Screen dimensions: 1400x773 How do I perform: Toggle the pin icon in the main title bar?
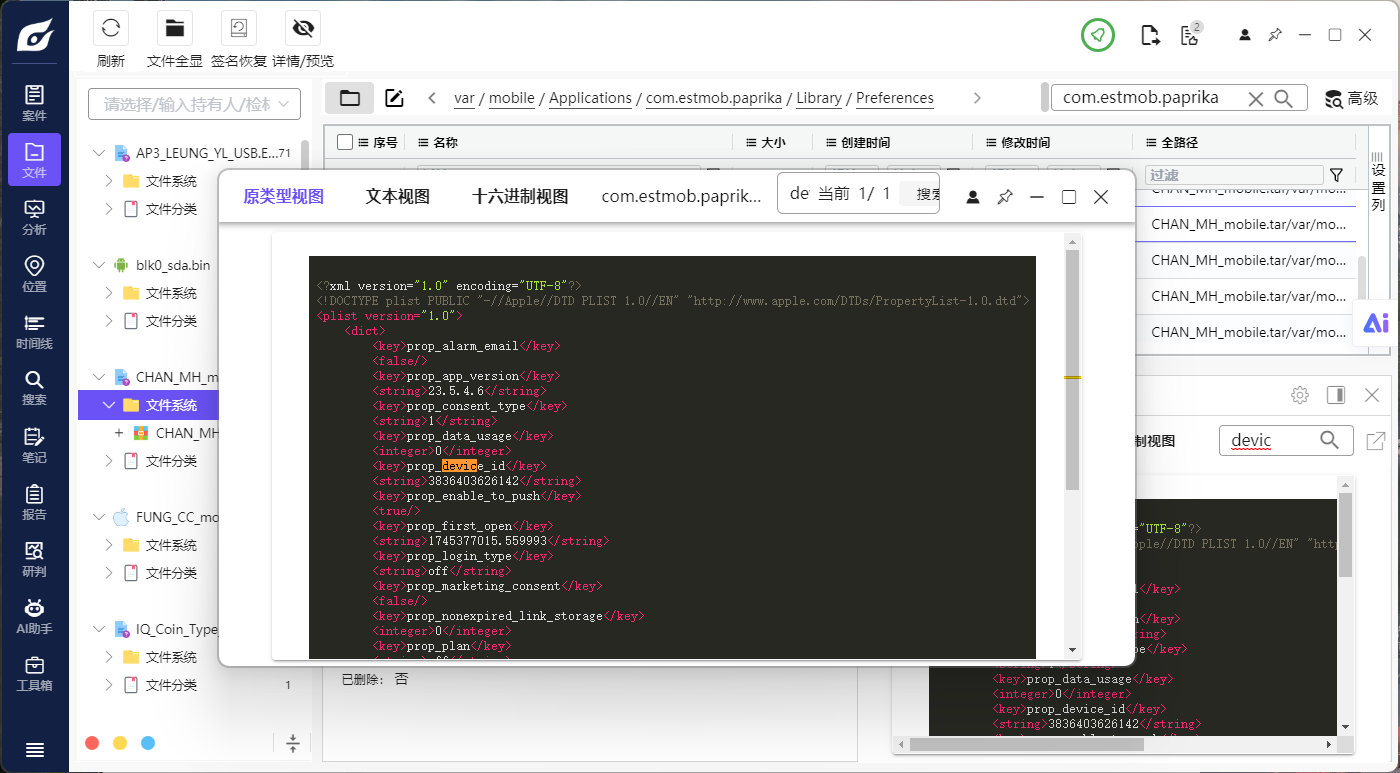click(x=1275, y=35)
